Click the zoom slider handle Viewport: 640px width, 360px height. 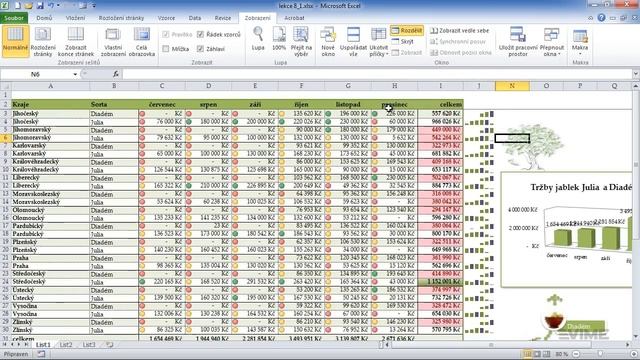point(600,354)
